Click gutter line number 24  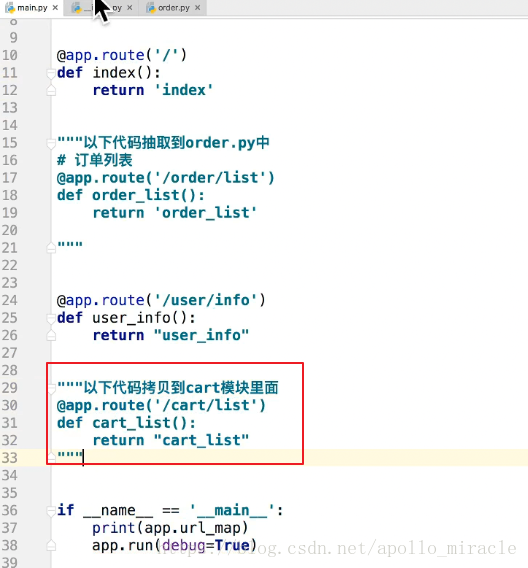(9, 300)
